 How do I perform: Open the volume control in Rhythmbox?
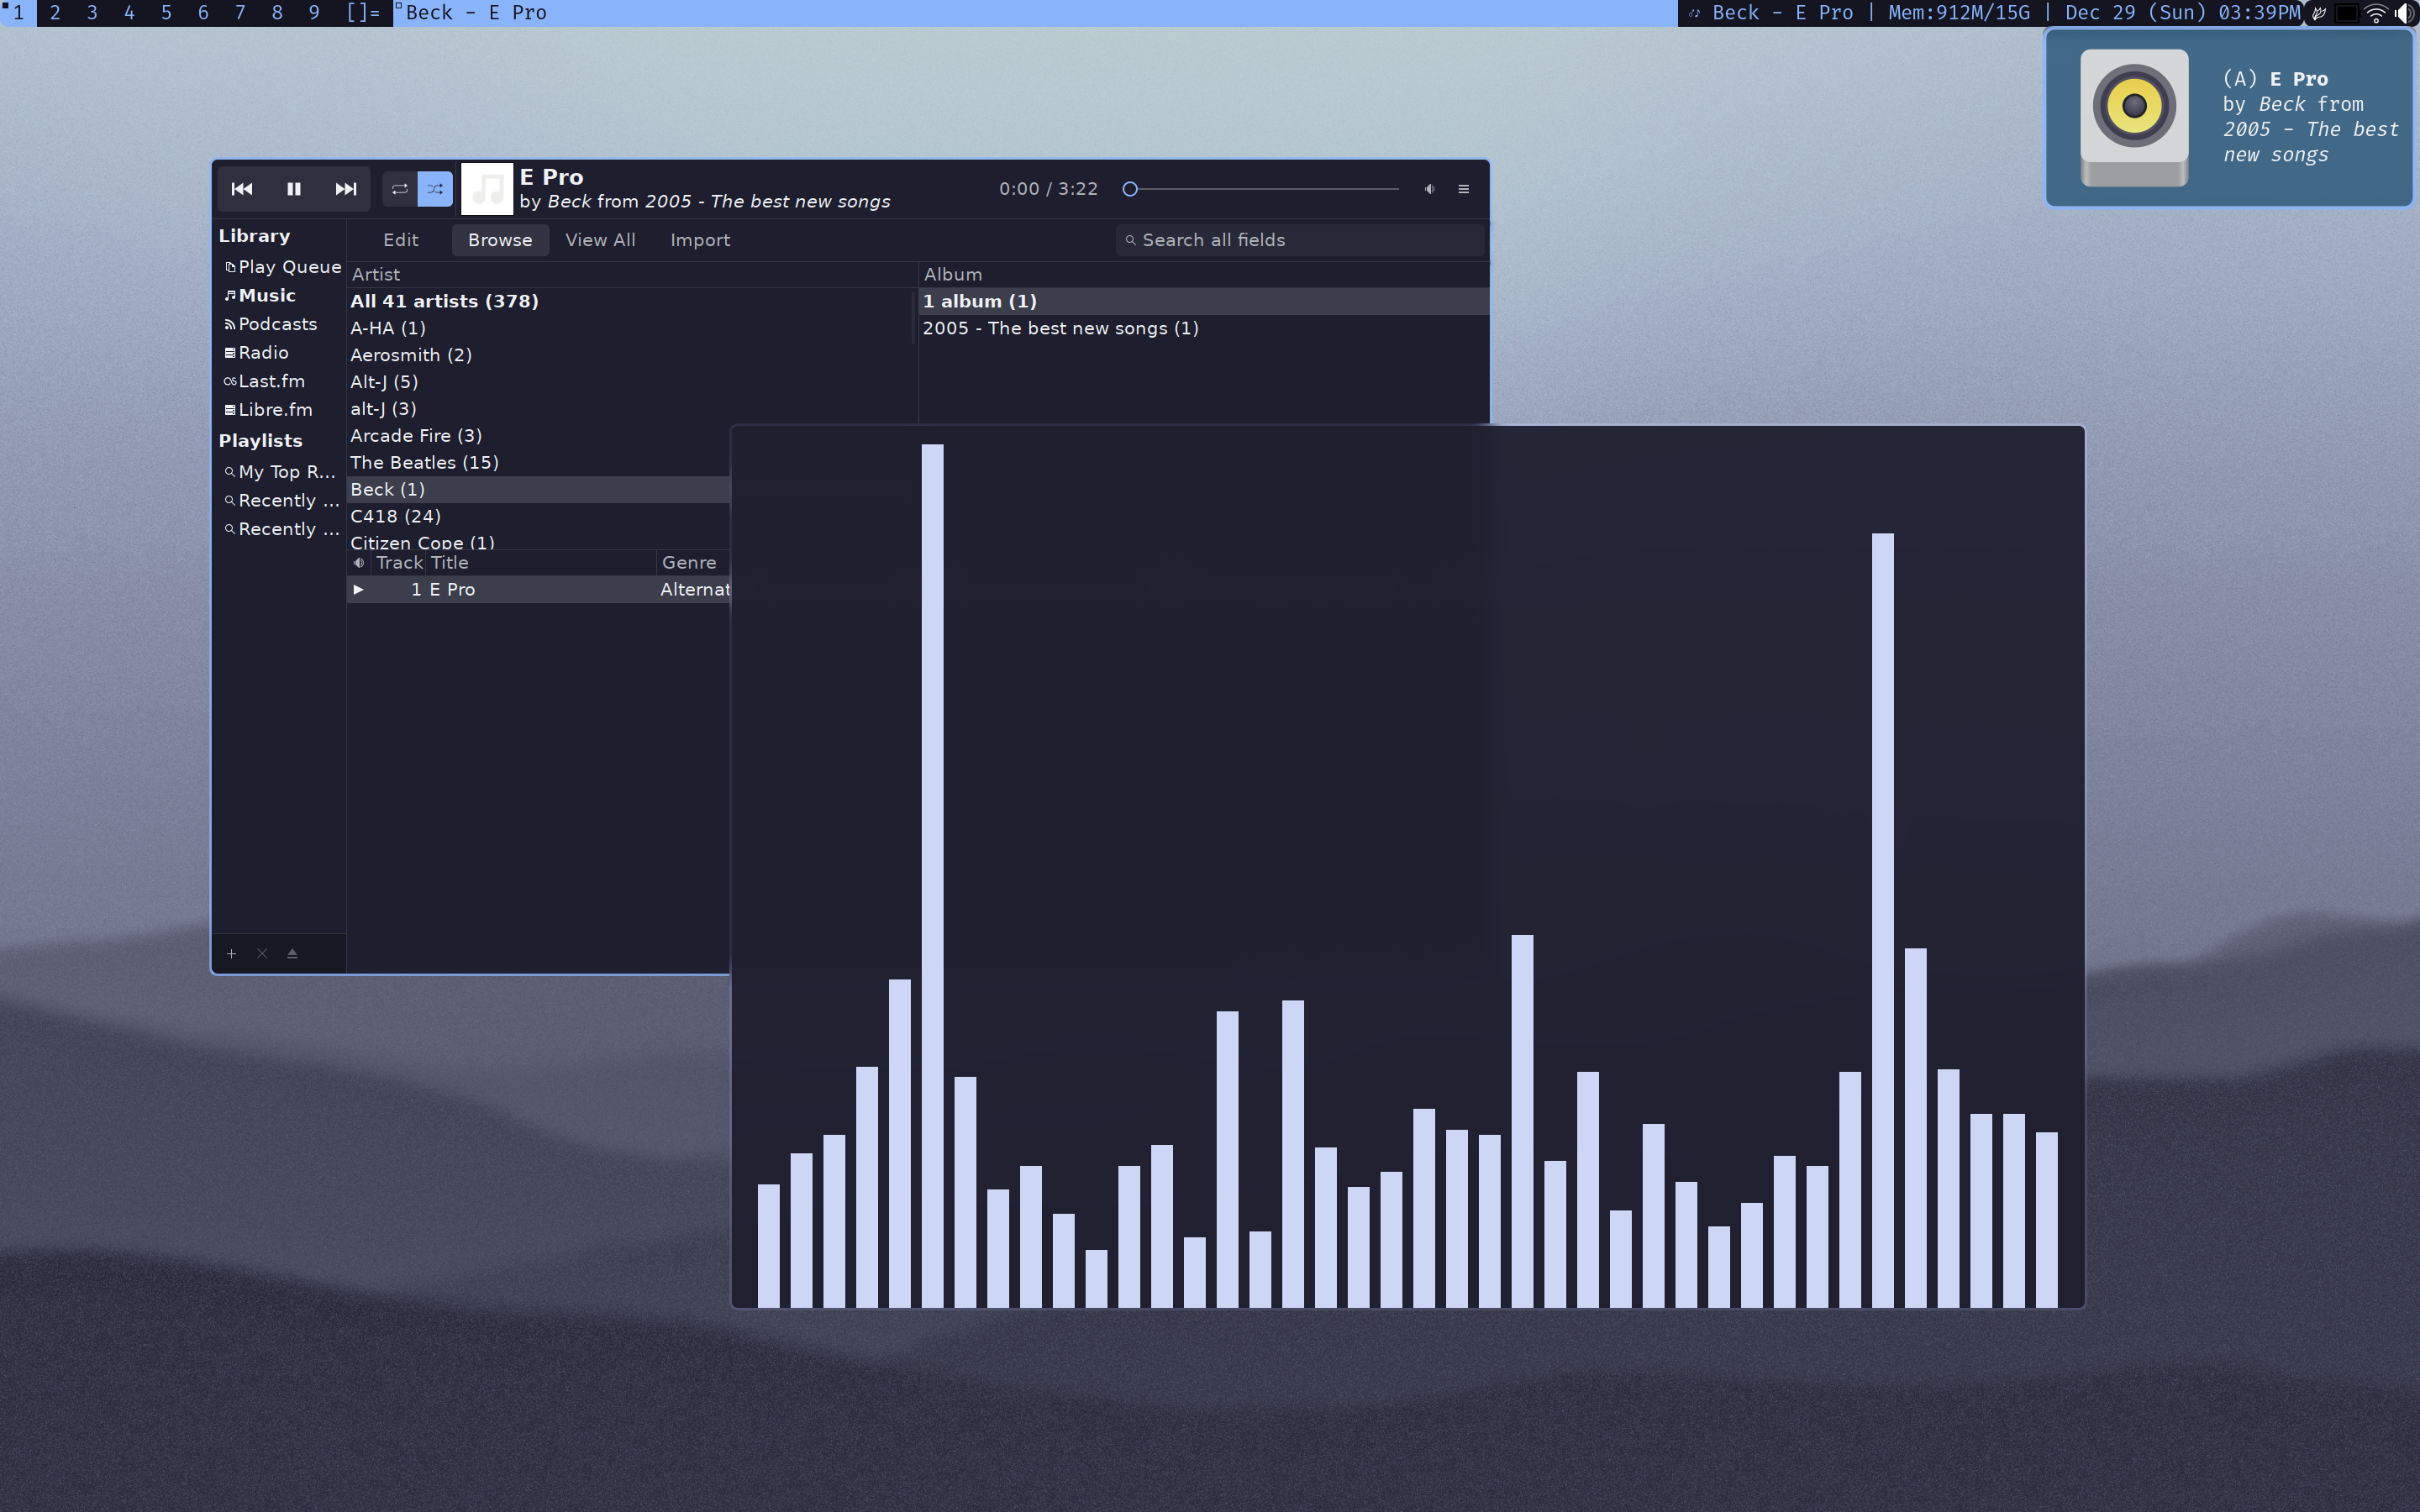[x=1430, y=189]
